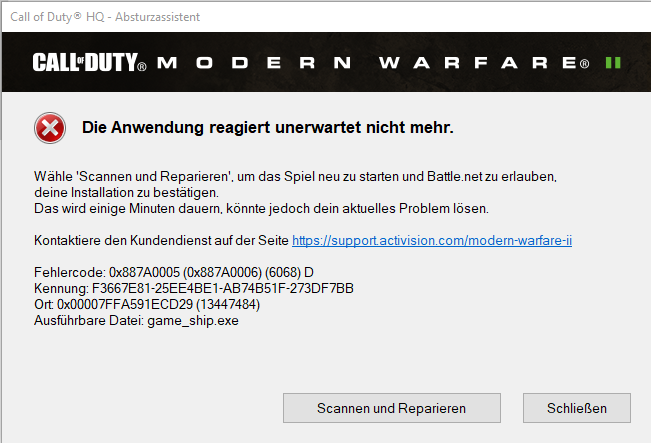Click the Call of Duty logo in banner
Screen dimensions: 651x443
[x=89, y=63]
